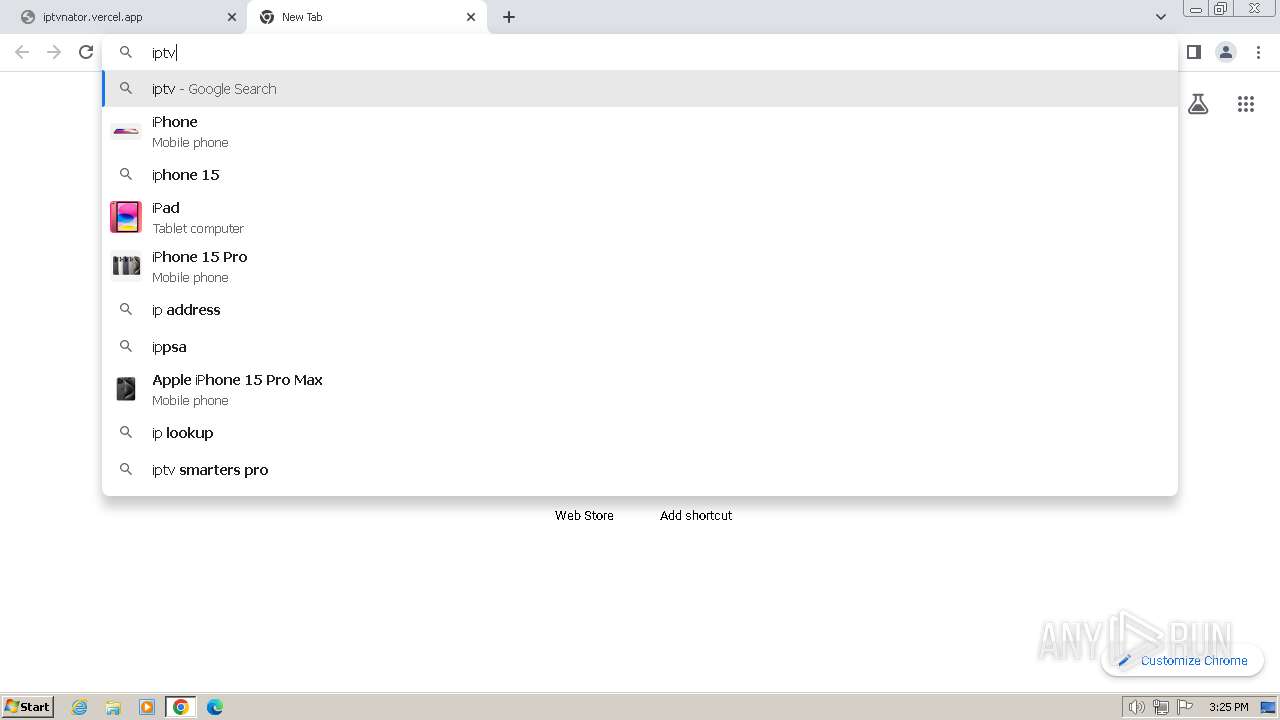
Task: Switch to the iptvnator.vercel.app tab
Action: click(127, 17)
